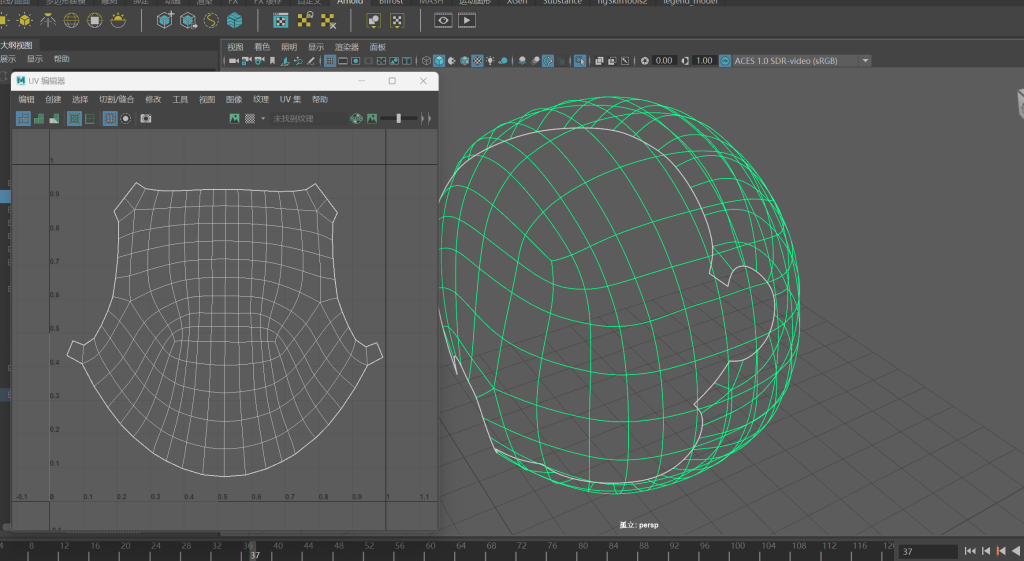The width and height of the screenshot is (1024, 561).
Task: Click the export stand-in cube shelf icon
Action: point(188,21)
